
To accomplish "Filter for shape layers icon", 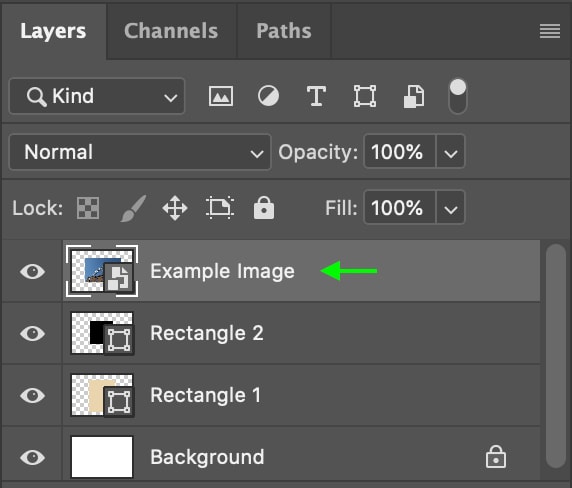I will 365,96.
